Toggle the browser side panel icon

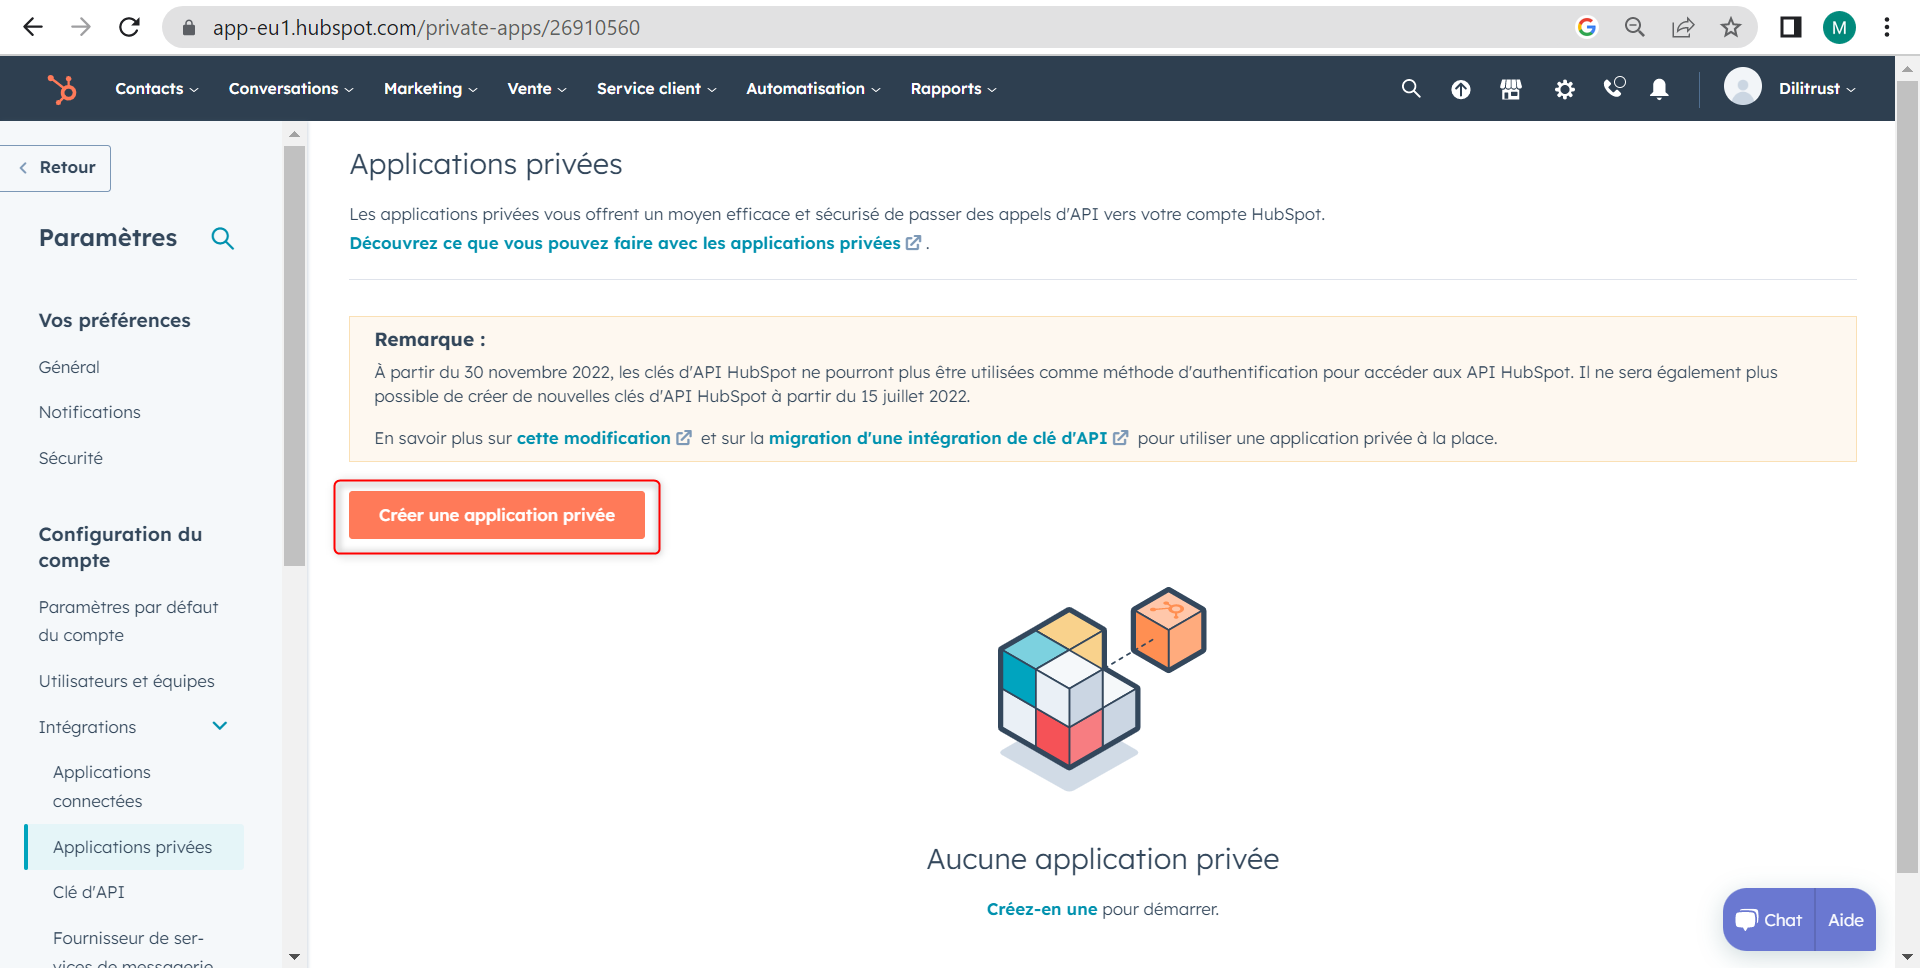coord(1791,27)
